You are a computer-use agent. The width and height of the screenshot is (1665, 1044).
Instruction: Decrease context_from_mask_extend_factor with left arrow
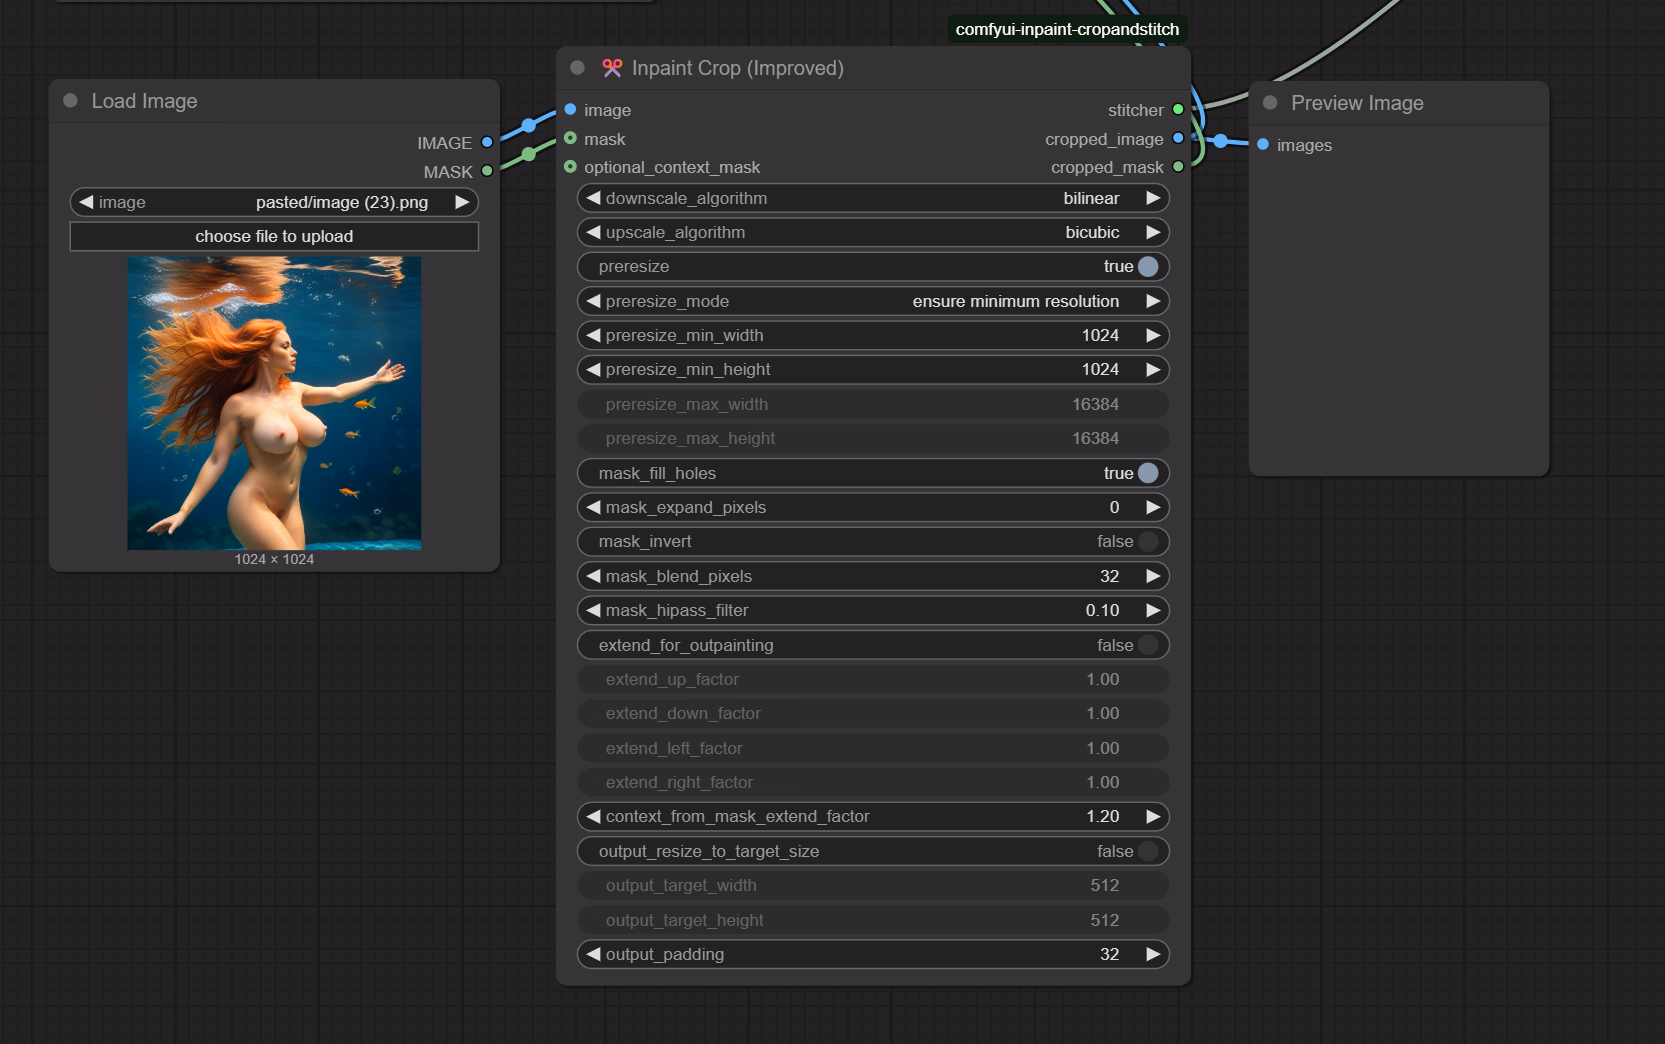(x=594, y=817)
